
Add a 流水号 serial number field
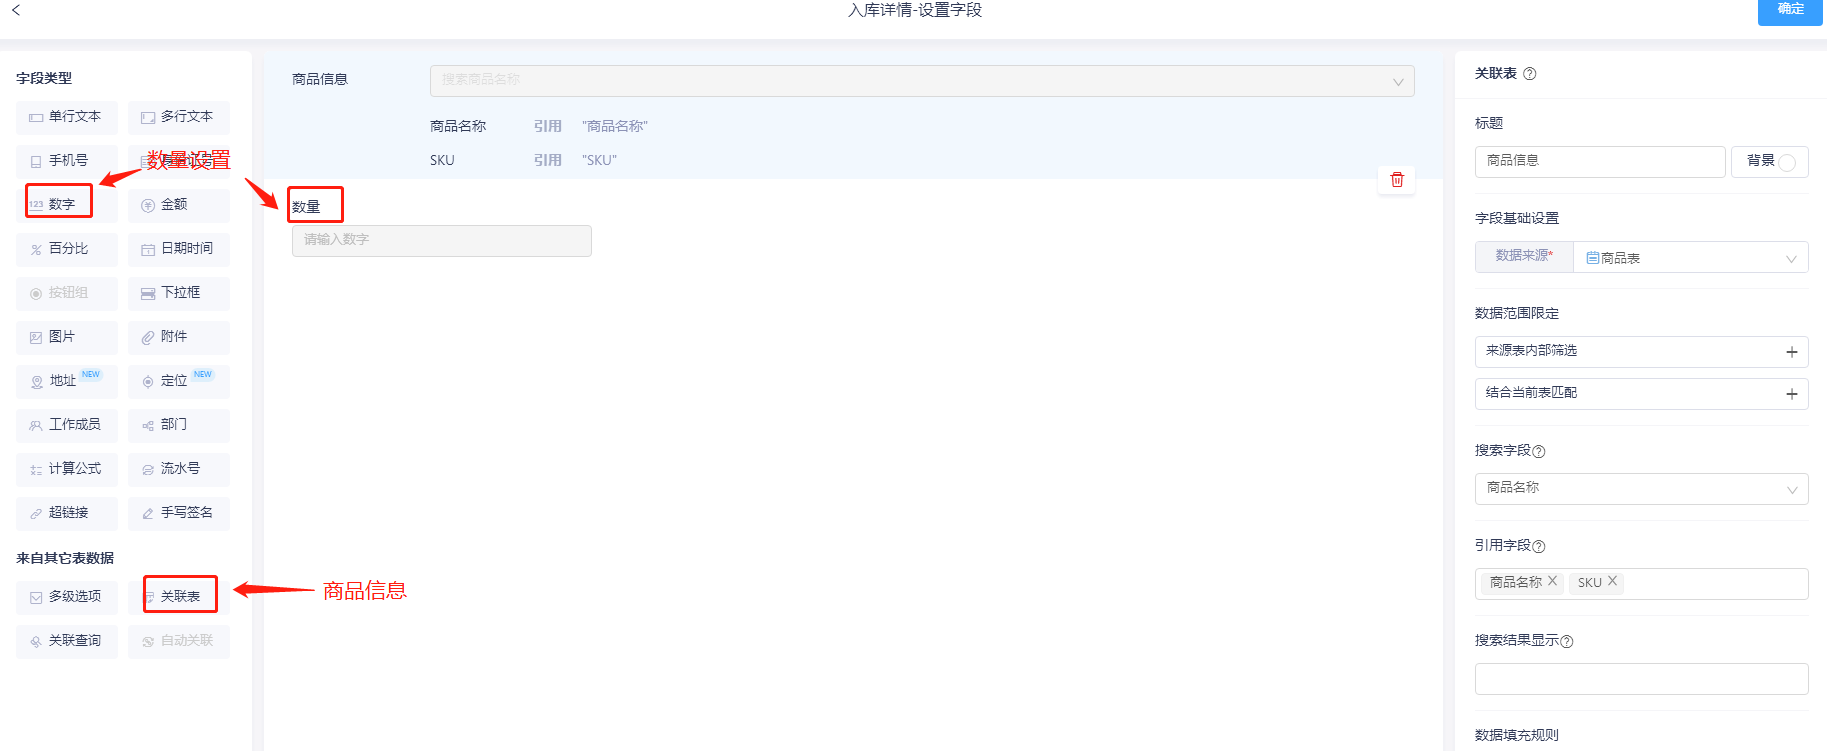pyautogui.click(x=179, y=469)
